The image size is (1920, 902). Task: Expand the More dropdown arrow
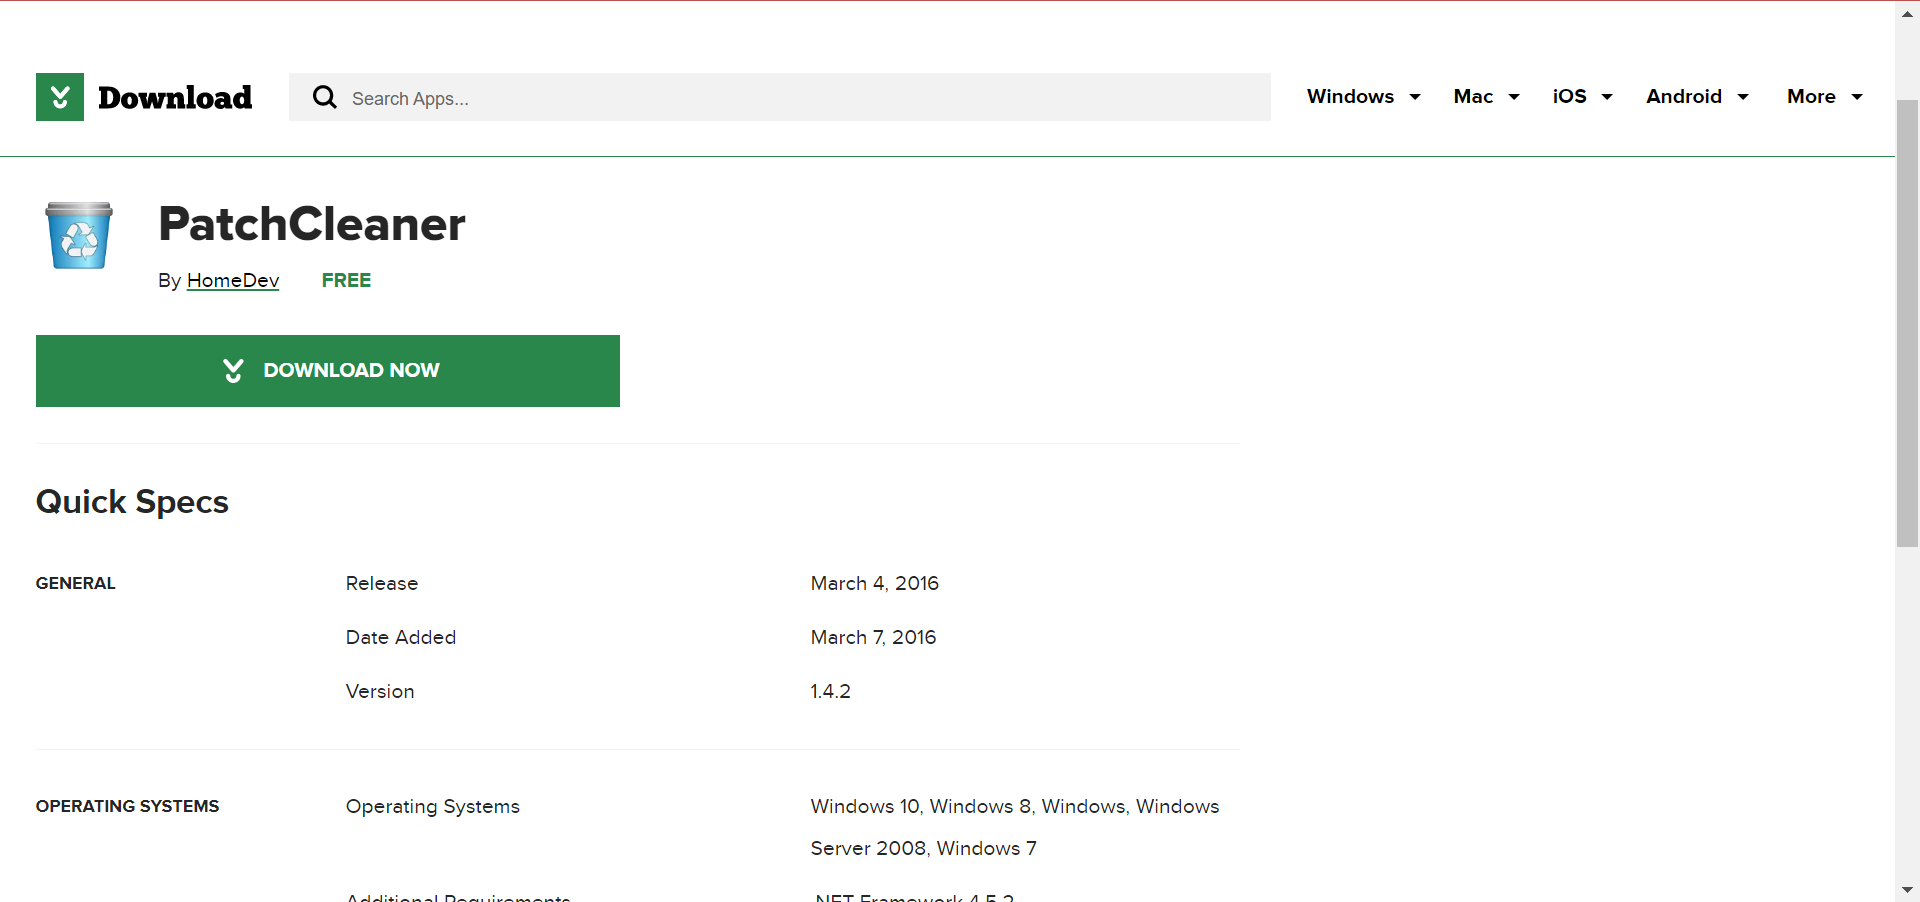[x=1857, y=97]
